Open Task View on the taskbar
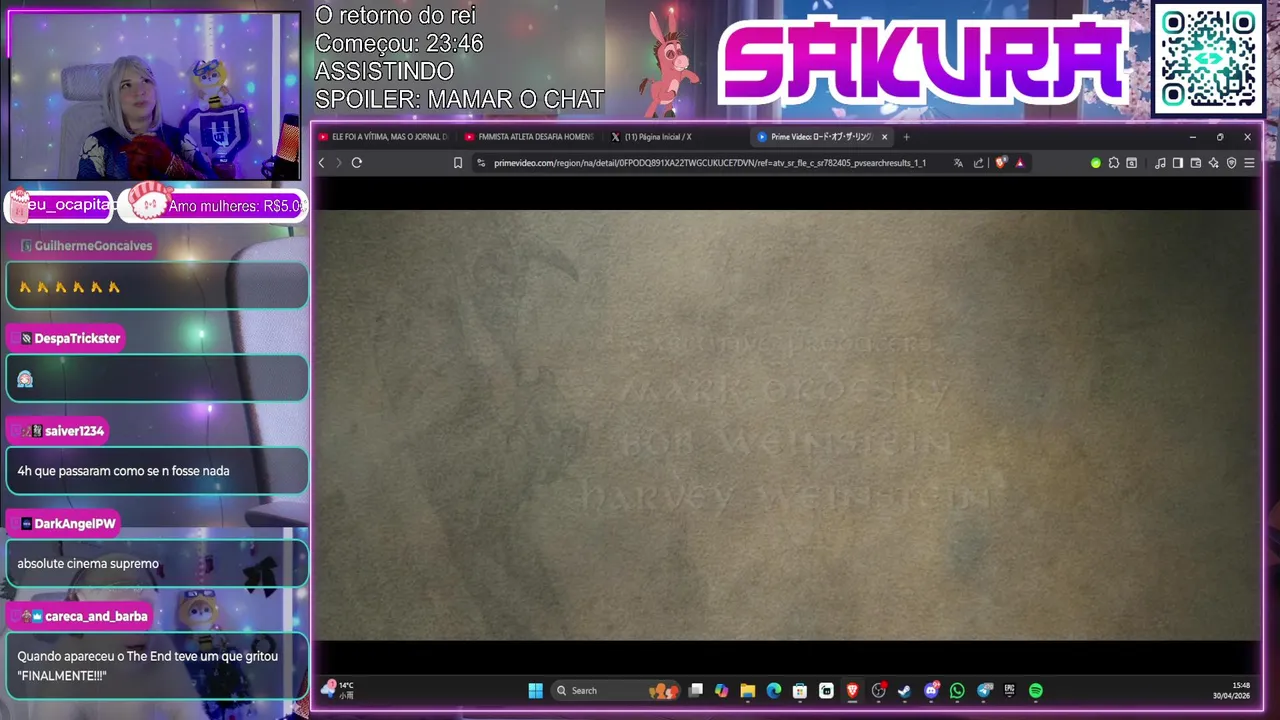Image resolution: width=1280 pixels, height=720 pixels. 696,691
